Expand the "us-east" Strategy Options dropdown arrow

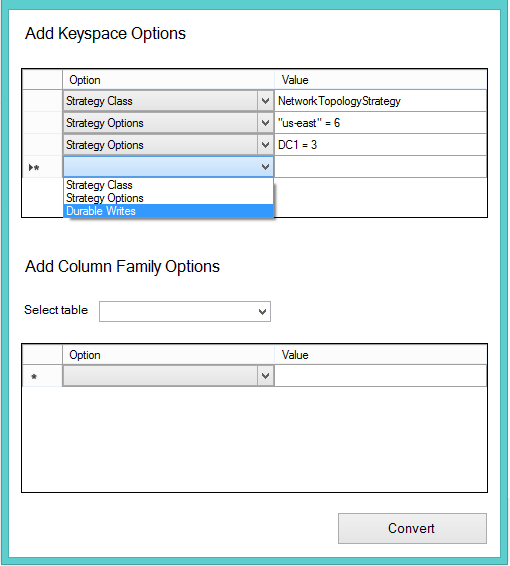click(x=265, y=123)
